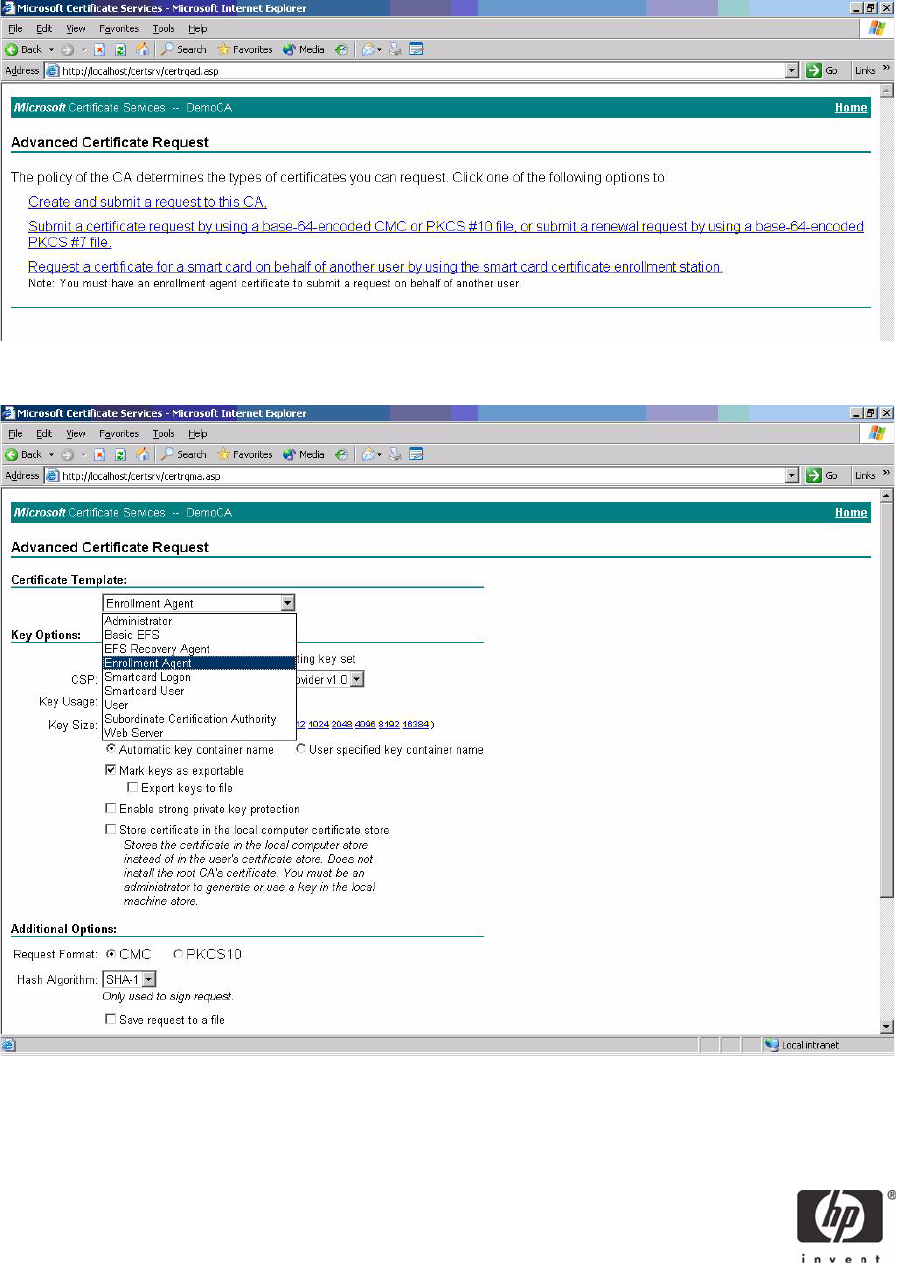This screenshot has height=1280, width=897.
Task: Uncheck Mark keys as exportable
Action: [111, 771]
